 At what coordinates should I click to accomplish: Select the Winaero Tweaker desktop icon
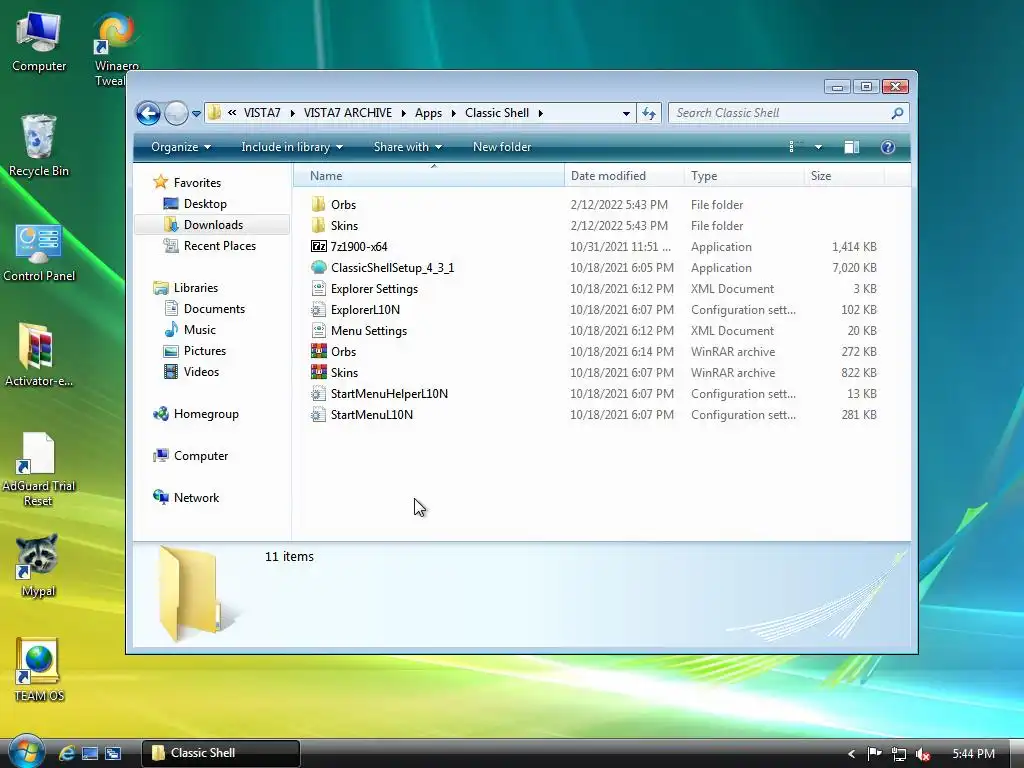click(117, 49)
